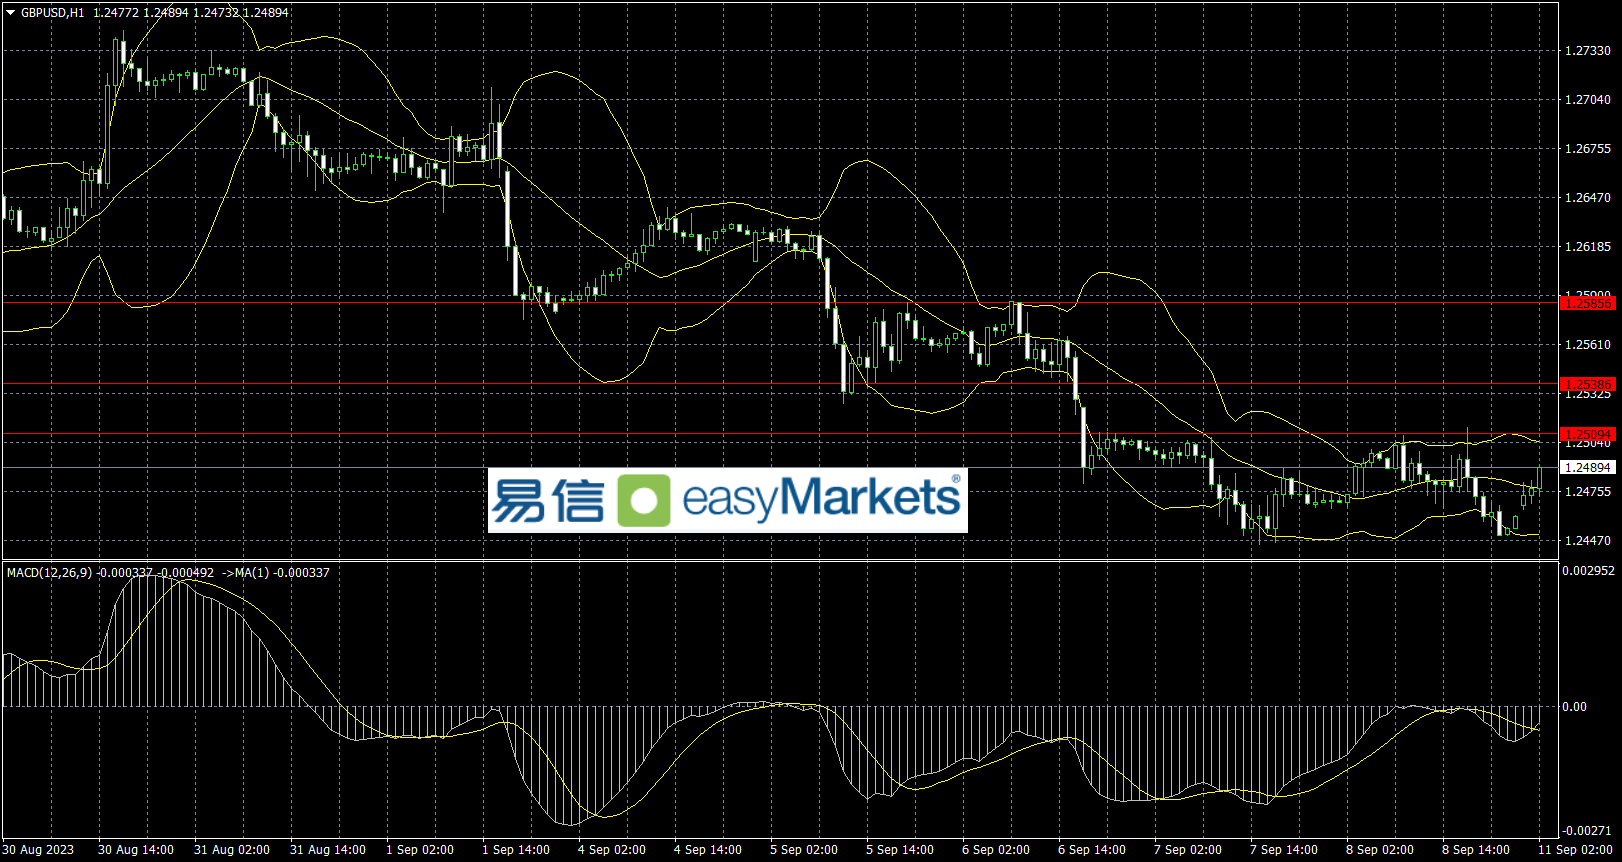Click the 30 Aug 14:00 time label
This screenshot has height=862, width=1622.
click(136, 850)
